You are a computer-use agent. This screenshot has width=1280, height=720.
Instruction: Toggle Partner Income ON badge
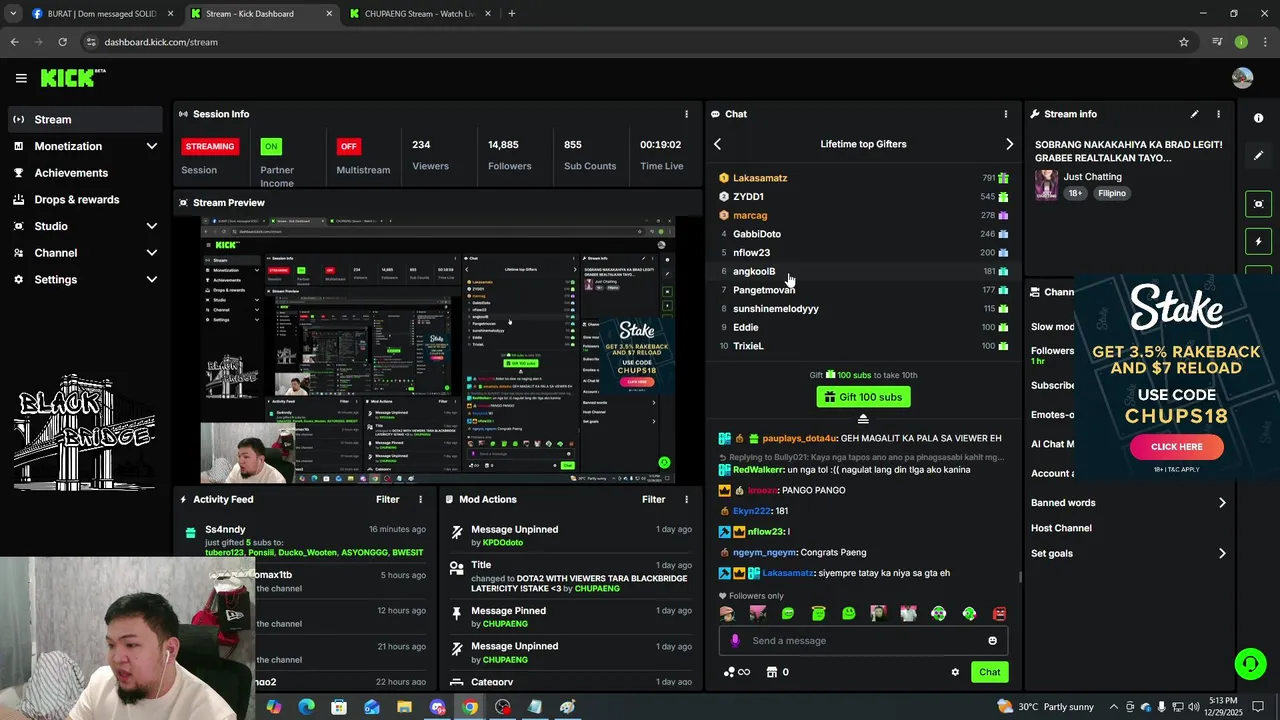pyautogui.click(x=270, y=146)
